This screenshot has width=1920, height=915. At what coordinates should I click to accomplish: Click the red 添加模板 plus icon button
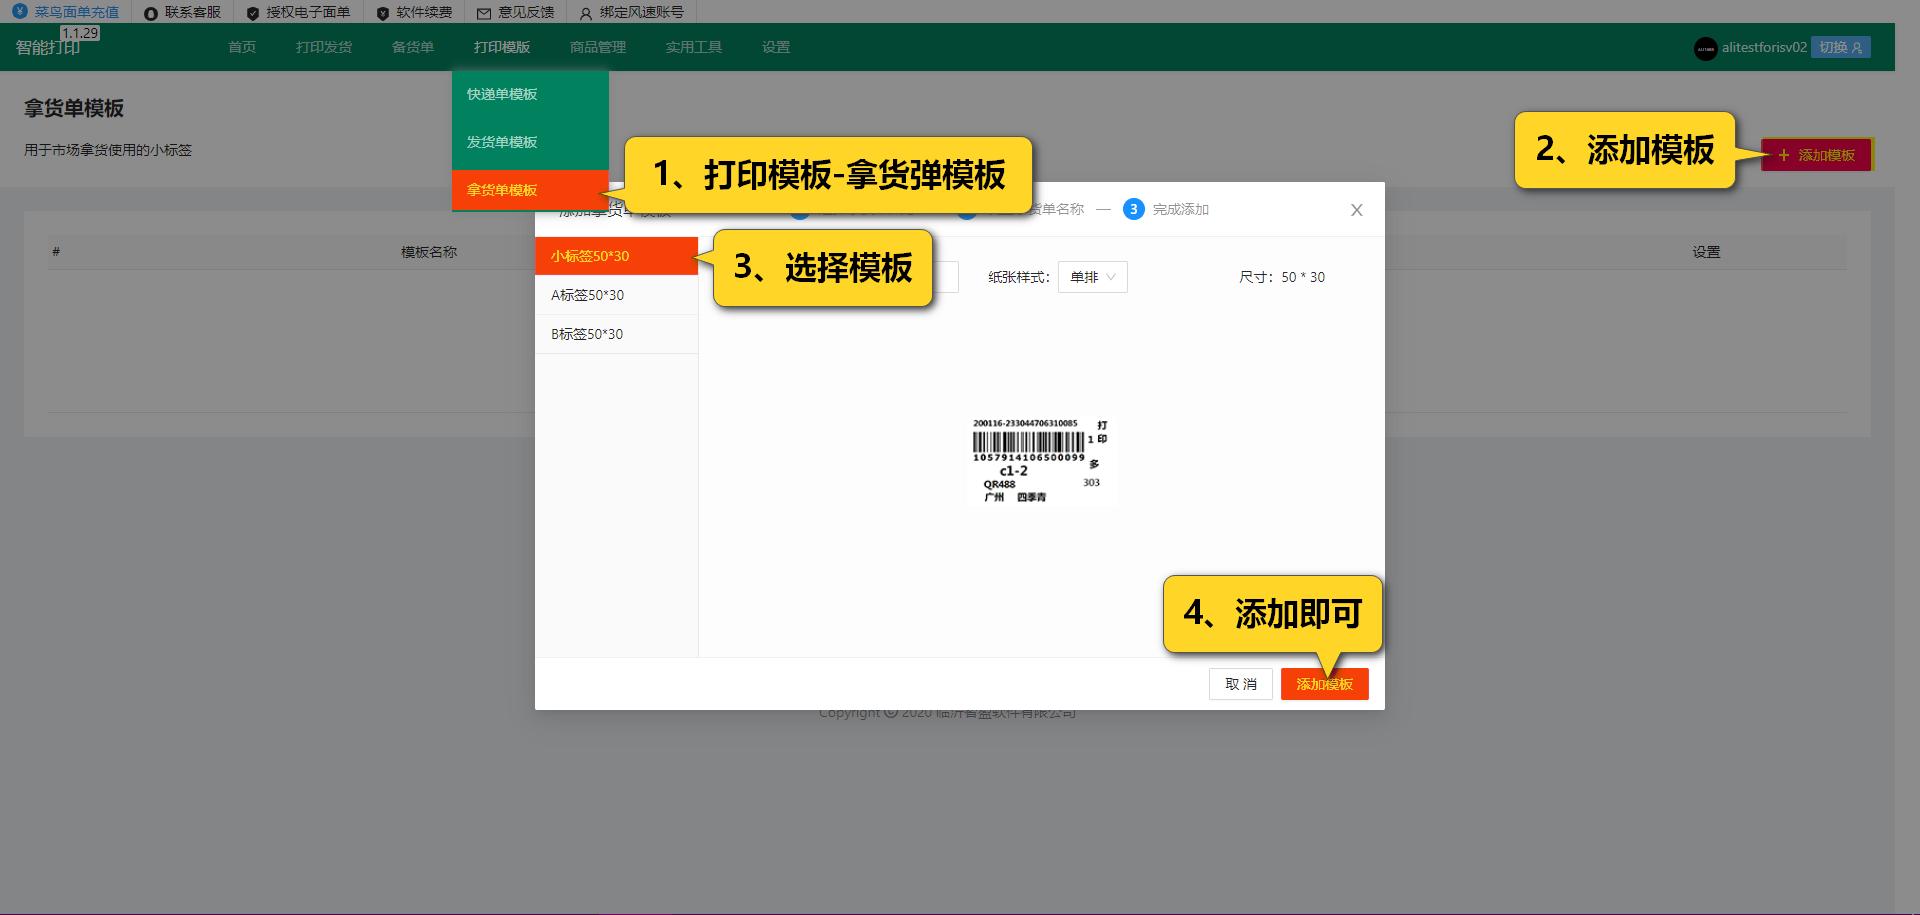1817,155
